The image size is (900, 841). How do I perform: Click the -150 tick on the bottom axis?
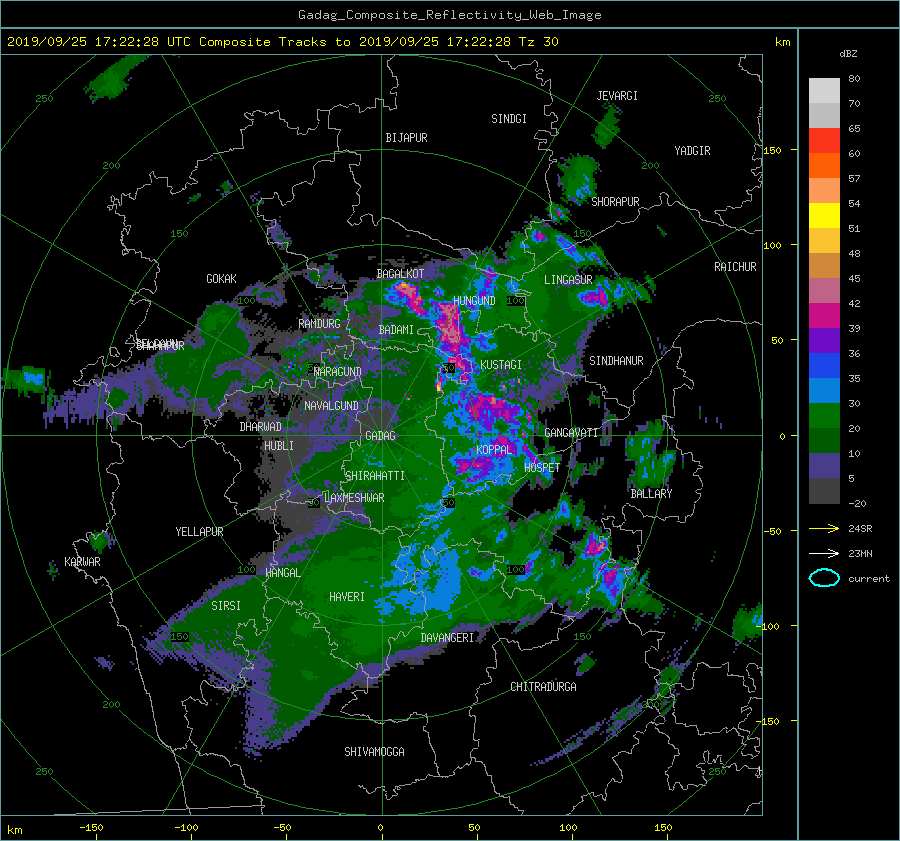point(91,828)
